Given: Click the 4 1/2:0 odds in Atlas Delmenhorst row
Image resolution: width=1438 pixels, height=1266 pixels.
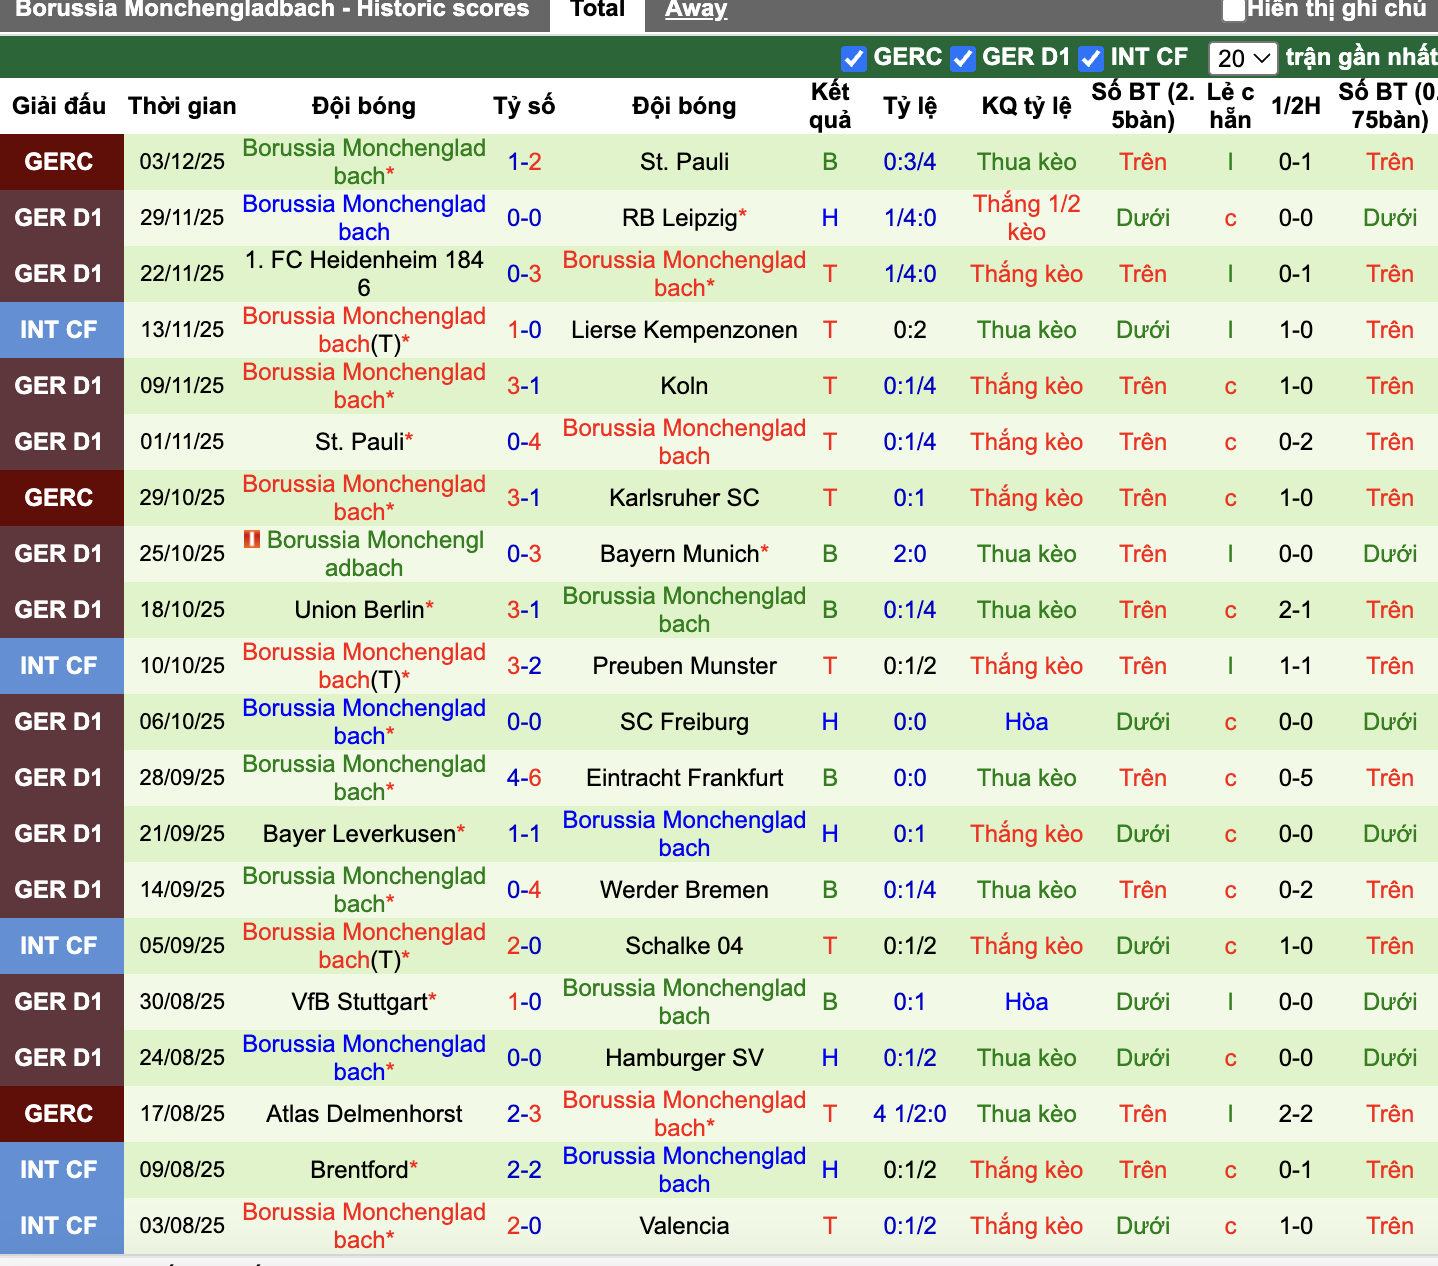Looking at the screenshot, I should [910, 1114].
